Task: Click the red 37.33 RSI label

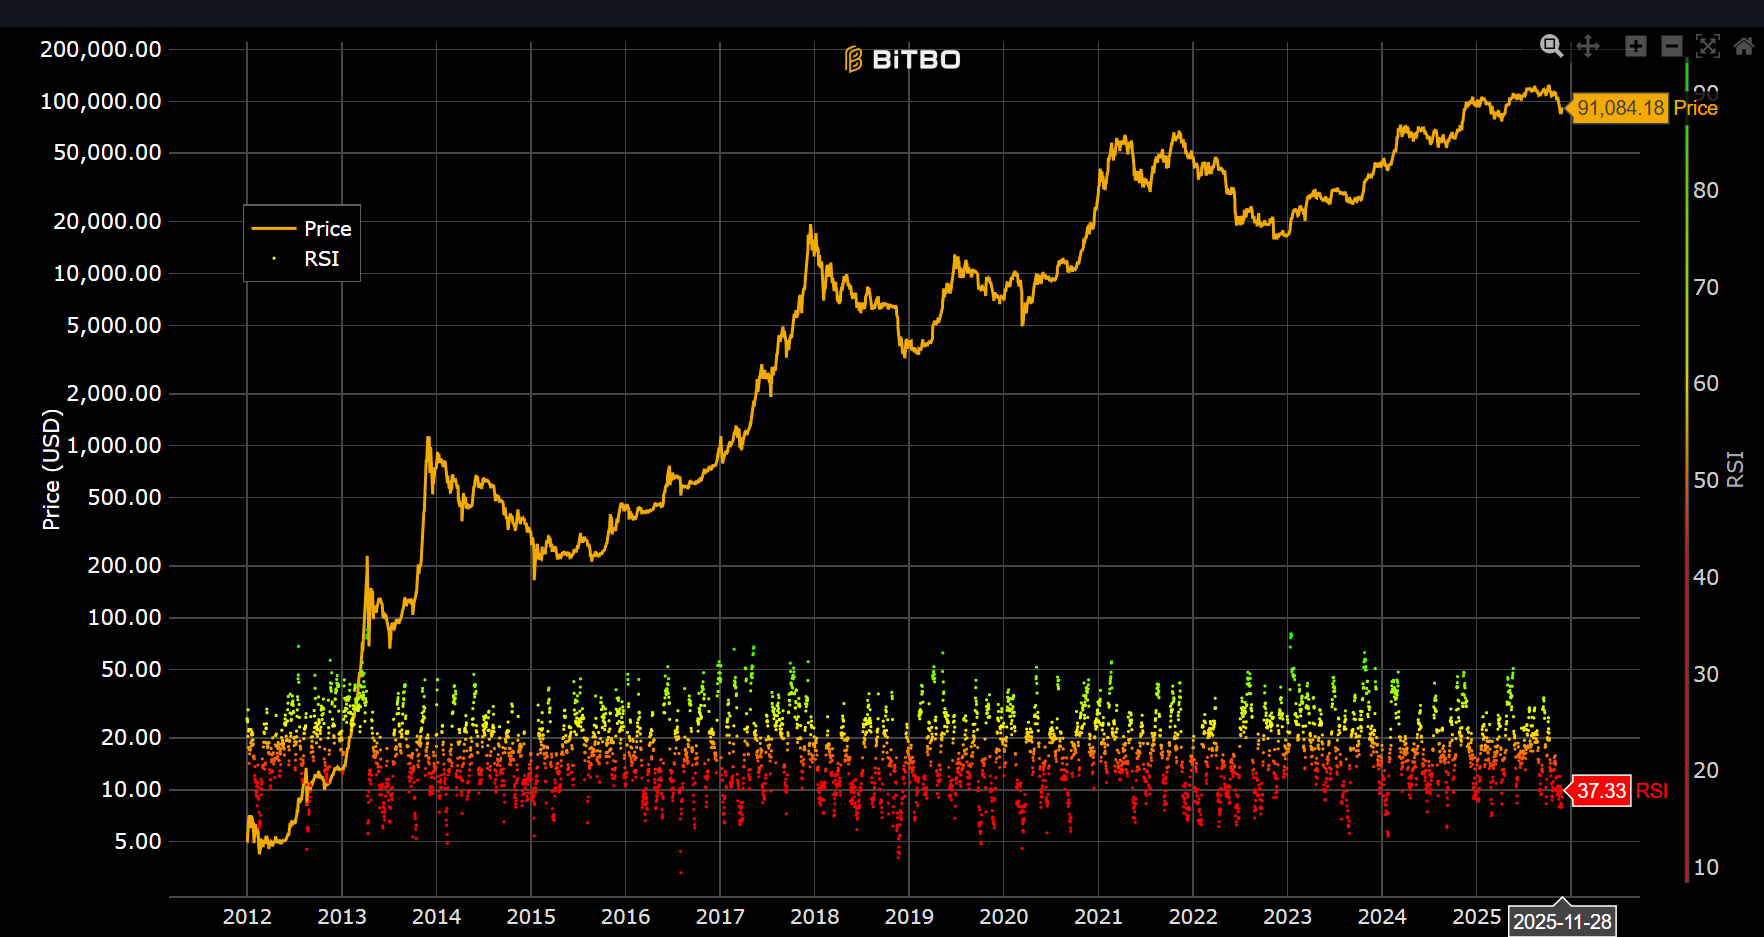Action: coord(1601,791)
